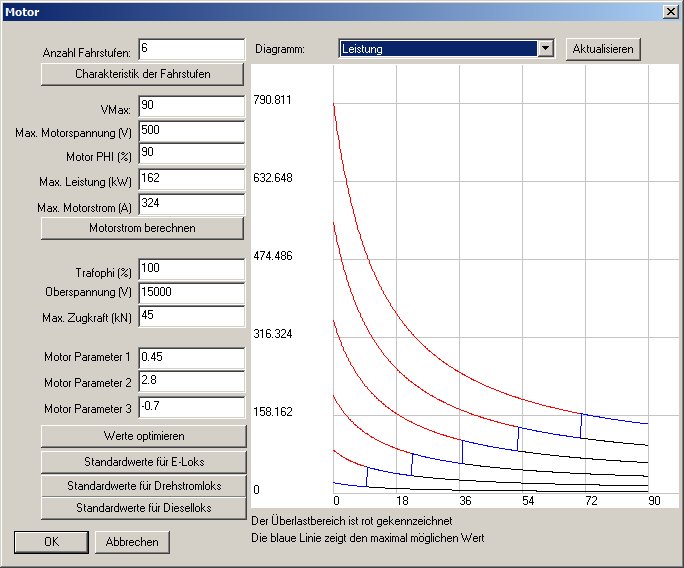Screen dimensions: 684x568
Task: Edit the Max. Motorstrom field
Action: 192,204
